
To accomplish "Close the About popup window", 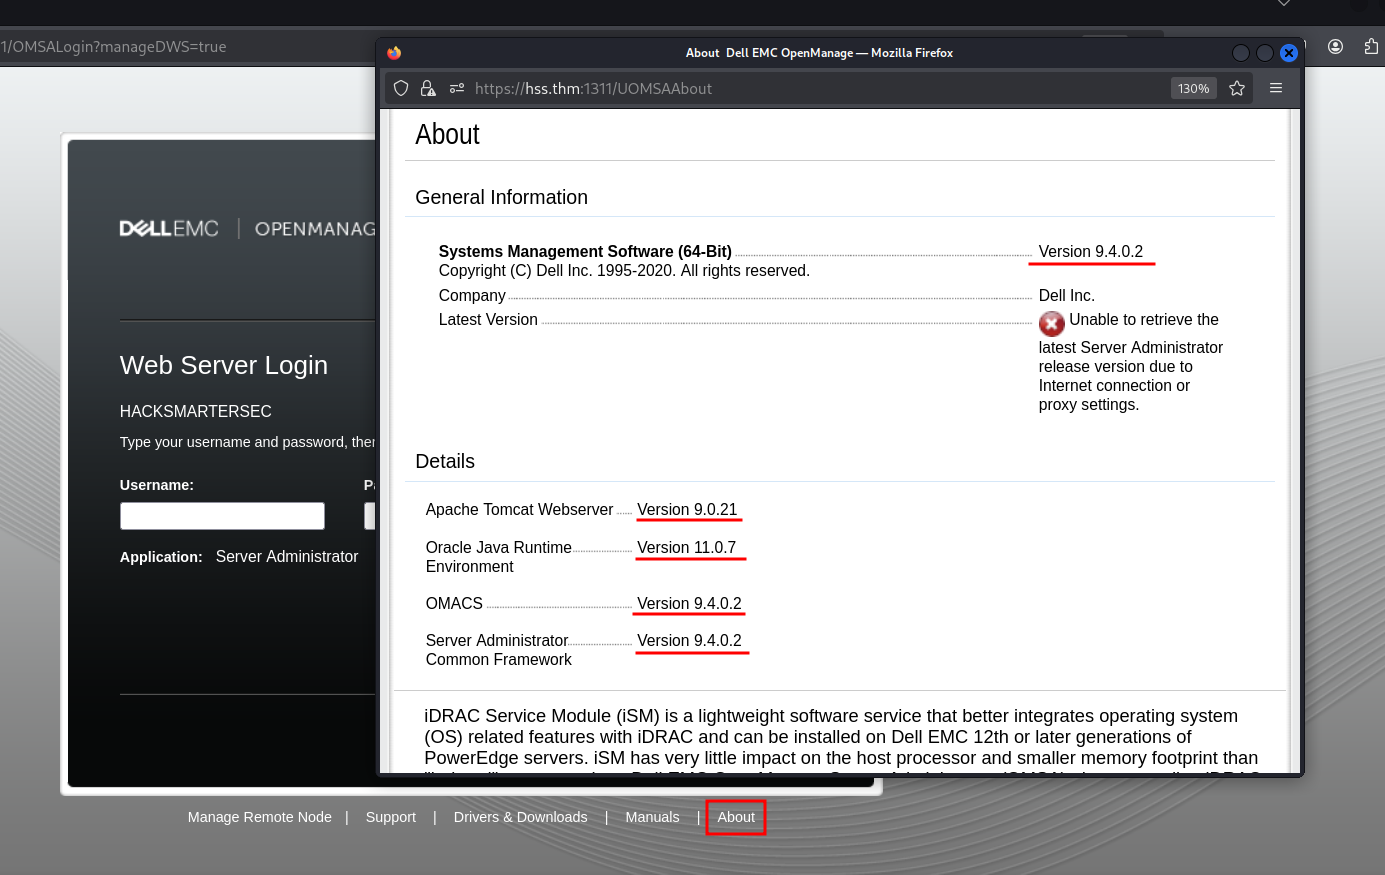I will pyautogui.click(x=1289, y=53).
